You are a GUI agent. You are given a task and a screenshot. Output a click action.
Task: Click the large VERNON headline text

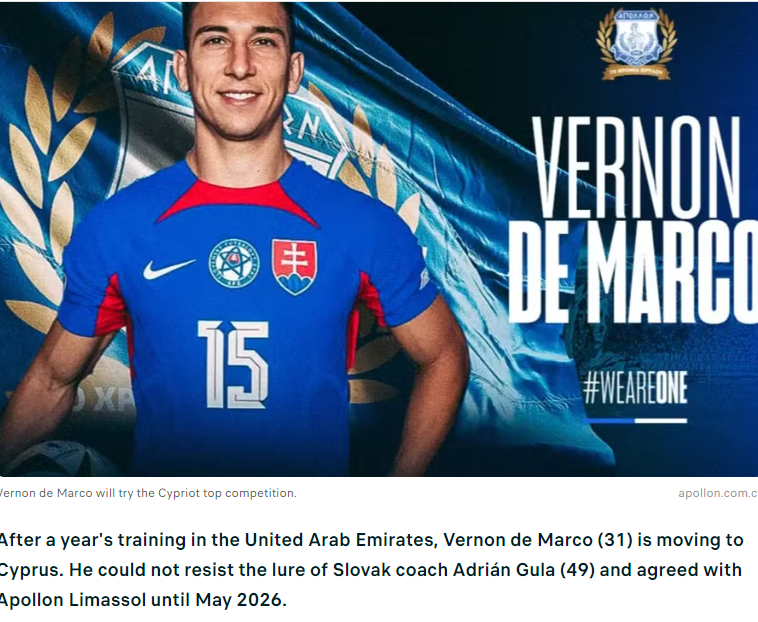[636, 167]
